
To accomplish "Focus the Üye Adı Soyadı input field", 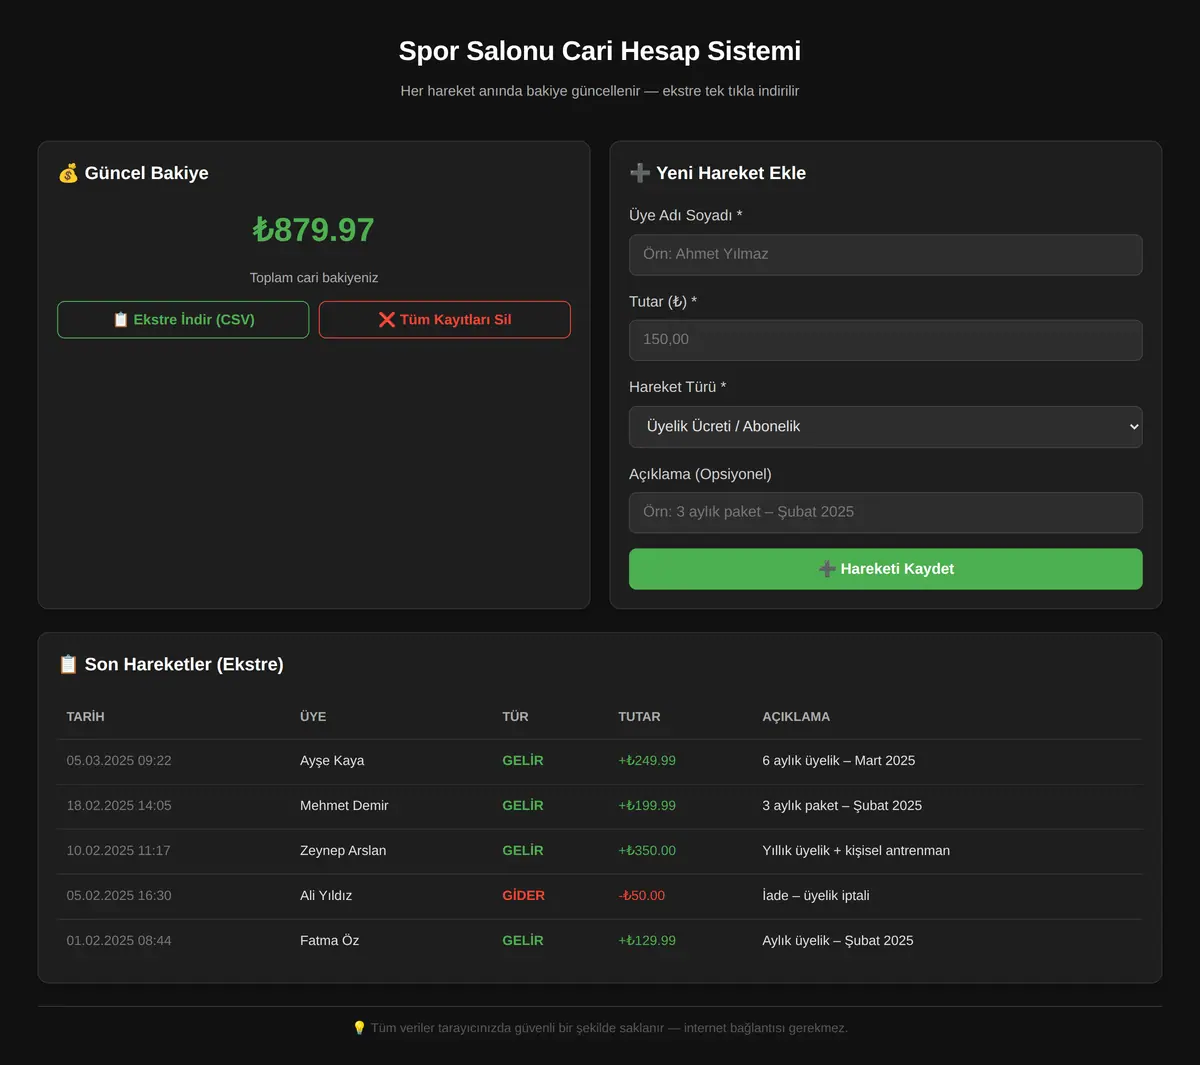I will 886,255.
